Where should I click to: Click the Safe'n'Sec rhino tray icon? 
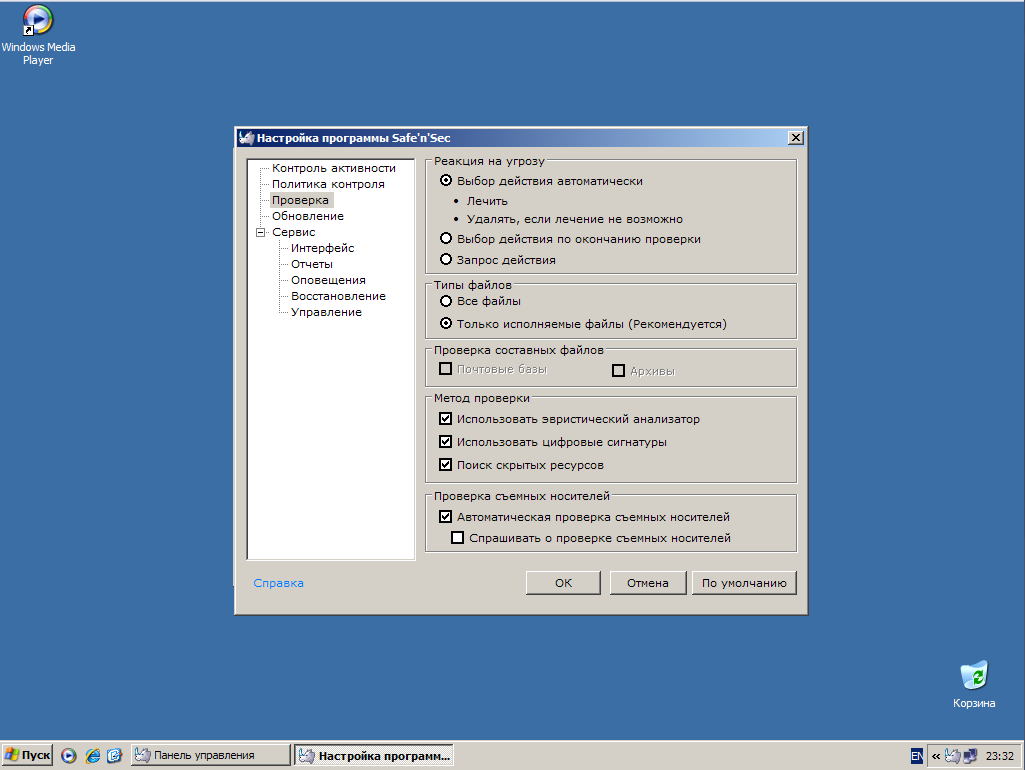952,756
